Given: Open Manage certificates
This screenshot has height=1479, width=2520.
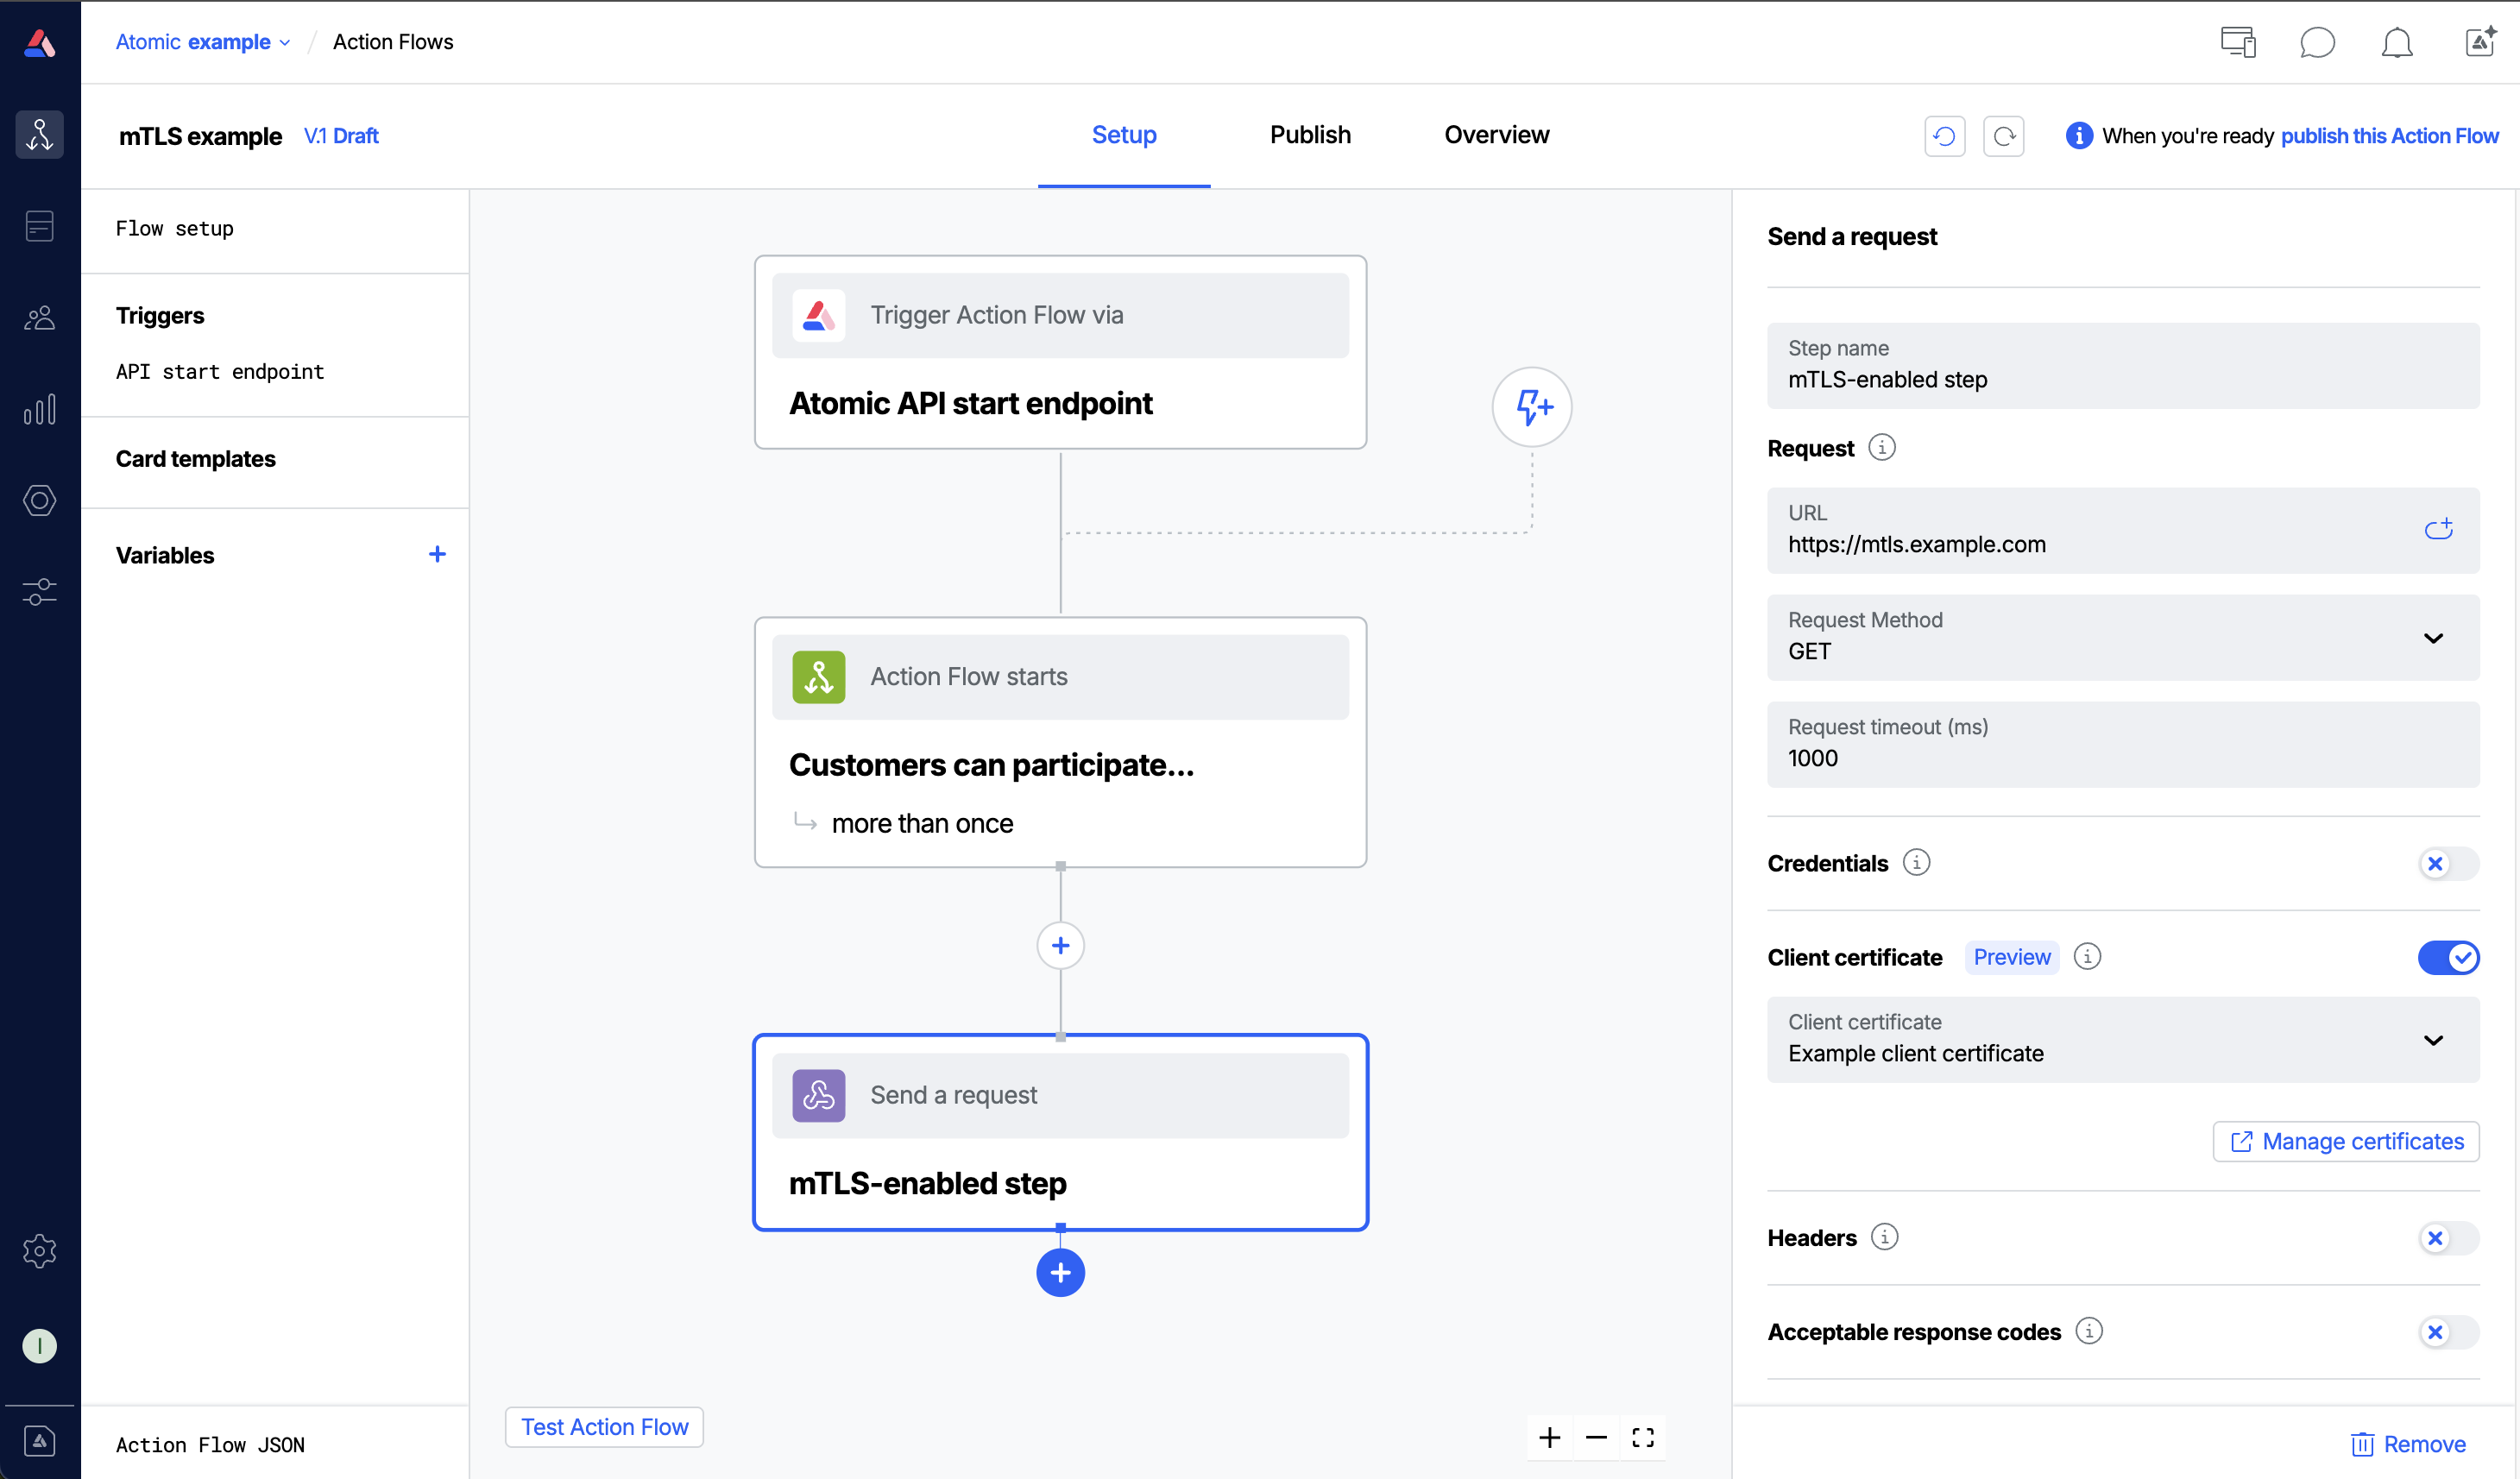Looking at the screenshot, I should (2346, 1140).
